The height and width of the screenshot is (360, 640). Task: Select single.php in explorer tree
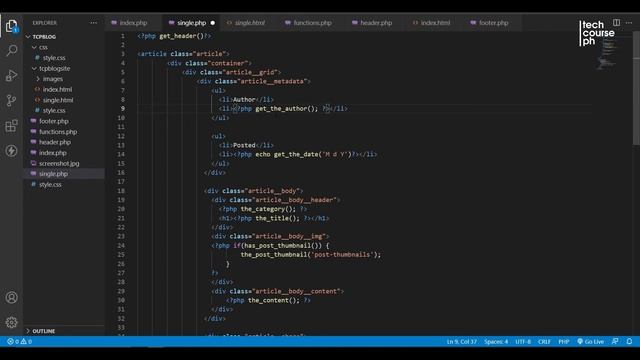click(x=64, y=174)
